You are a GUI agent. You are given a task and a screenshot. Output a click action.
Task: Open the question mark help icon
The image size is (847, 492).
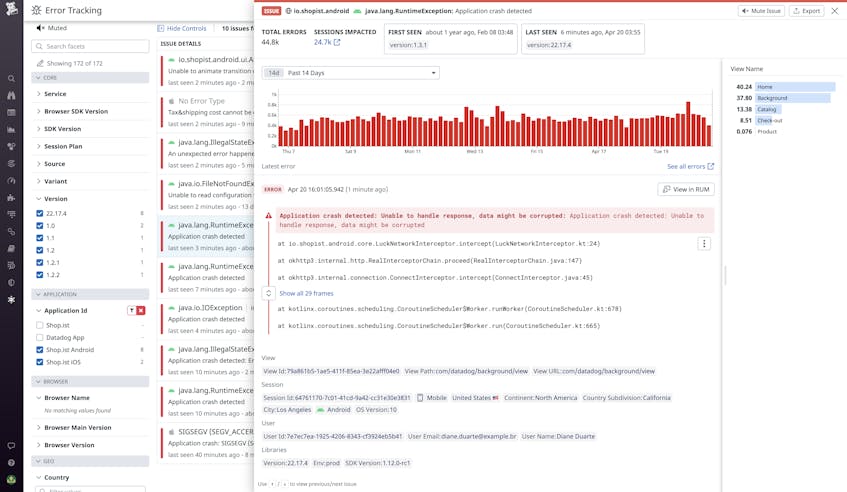coord(11,463)
